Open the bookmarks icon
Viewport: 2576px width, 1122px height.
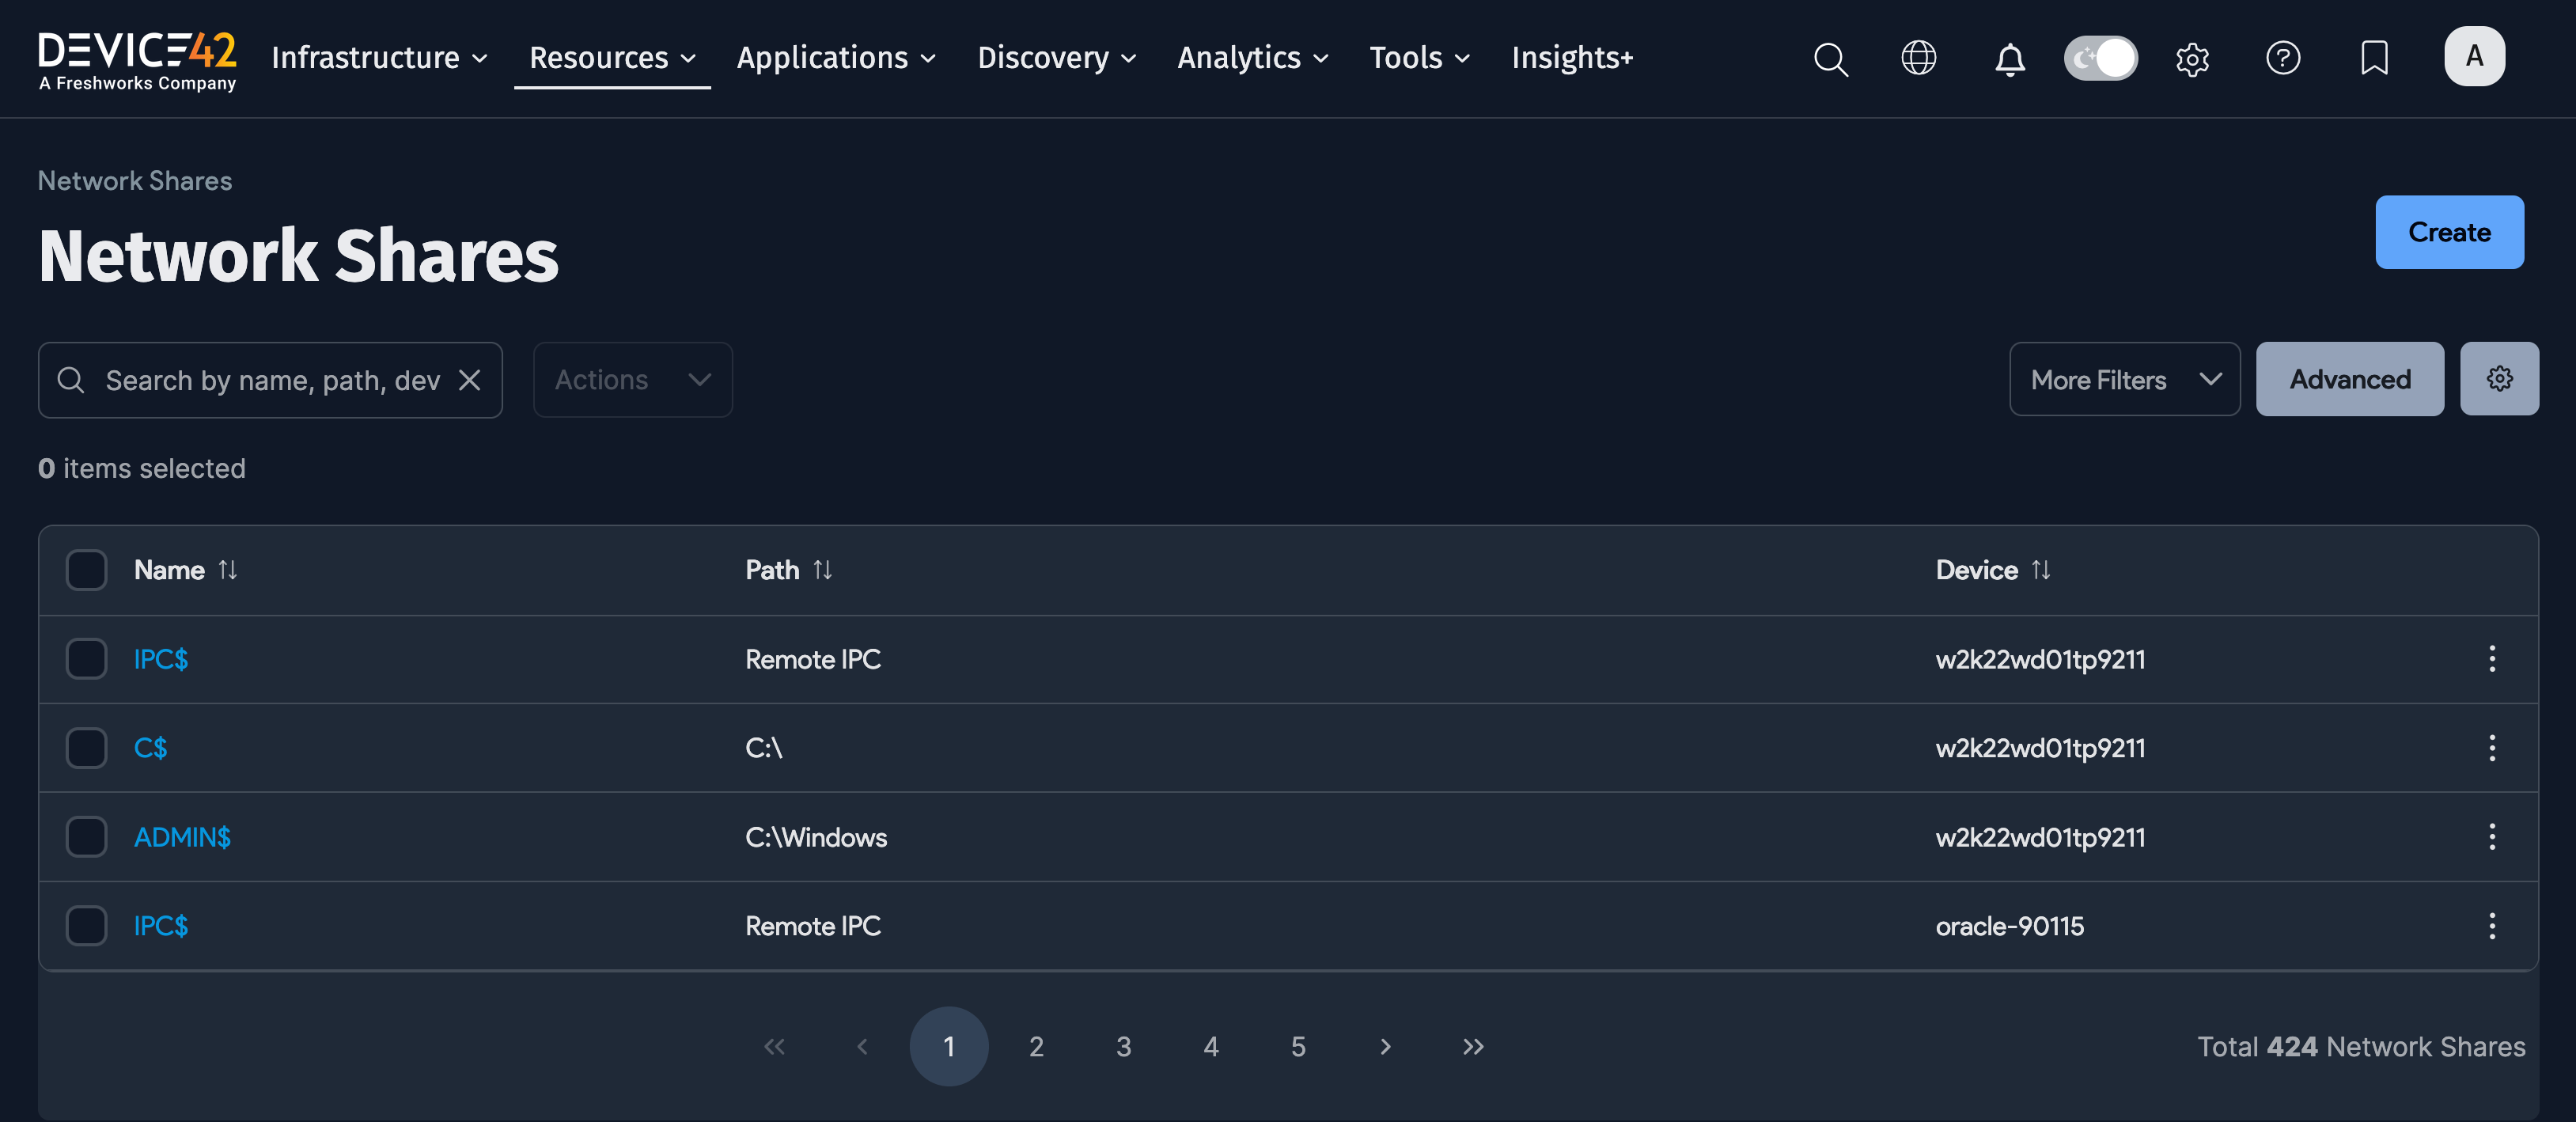(x=2373, y=58)
